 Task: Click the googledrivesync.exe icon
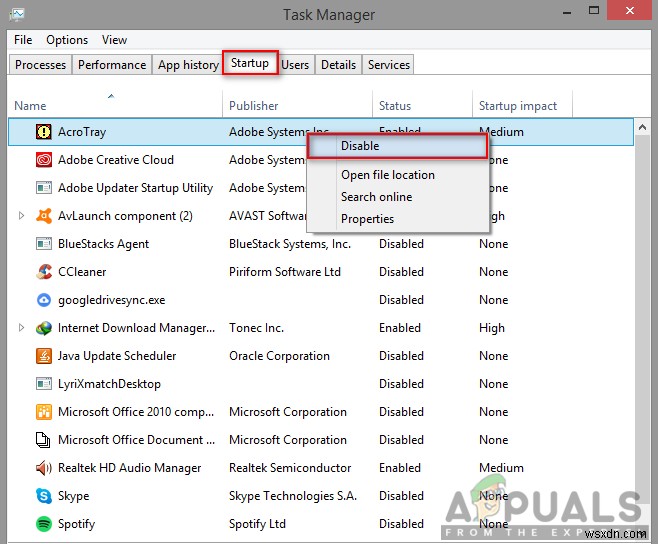point(44,300)
